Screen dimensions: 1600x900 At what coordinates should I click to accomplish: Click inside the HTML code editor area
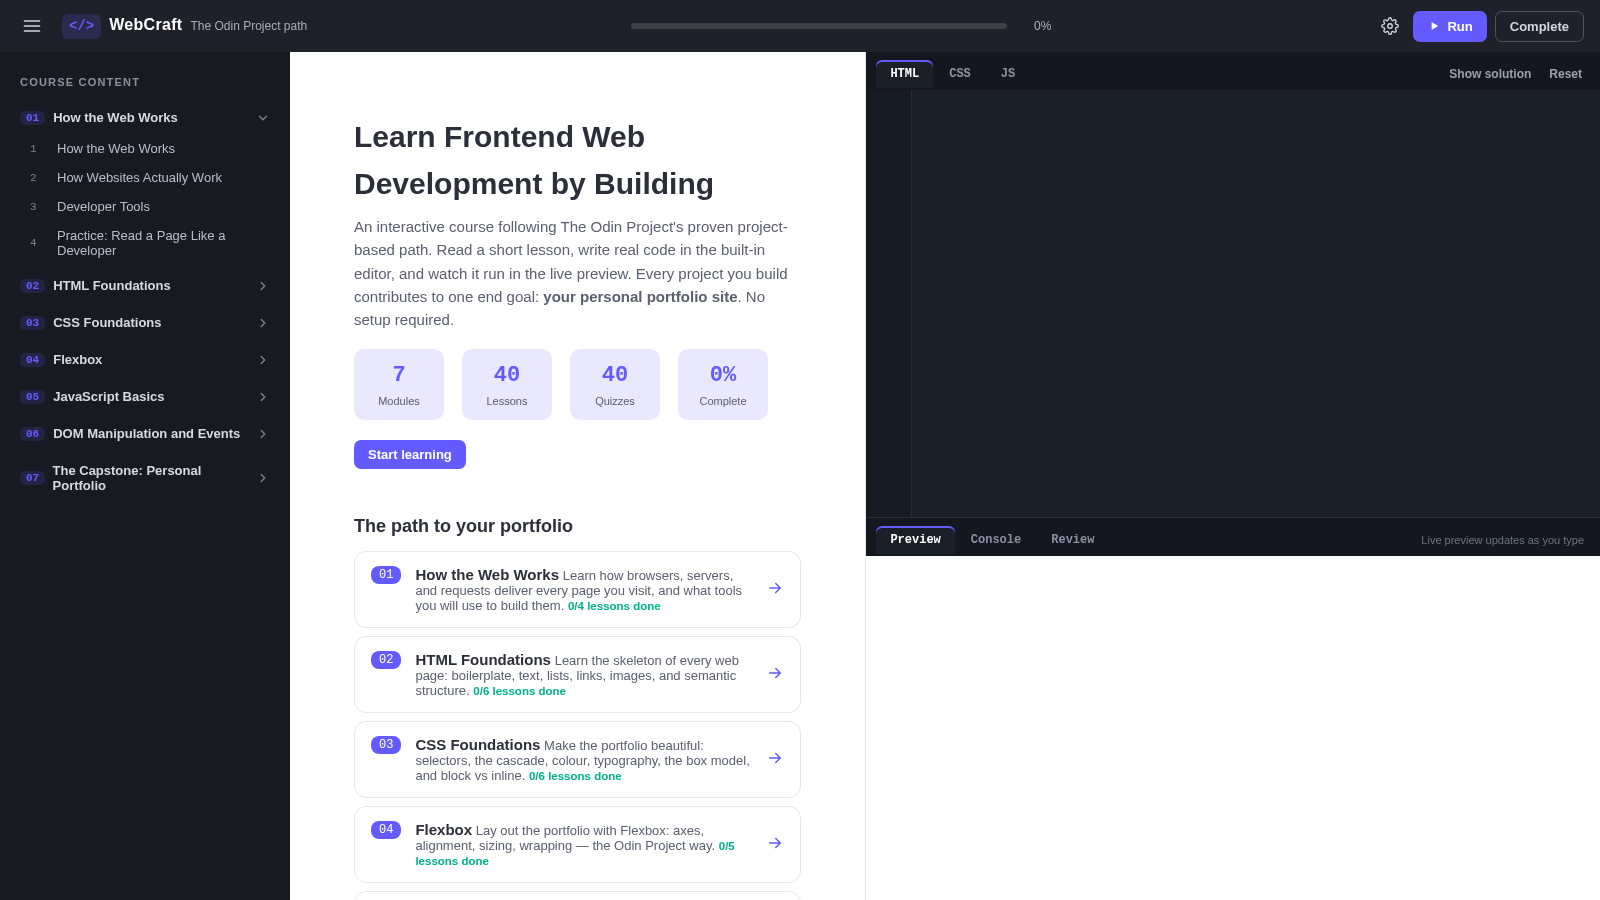(x=1255, y=303)
